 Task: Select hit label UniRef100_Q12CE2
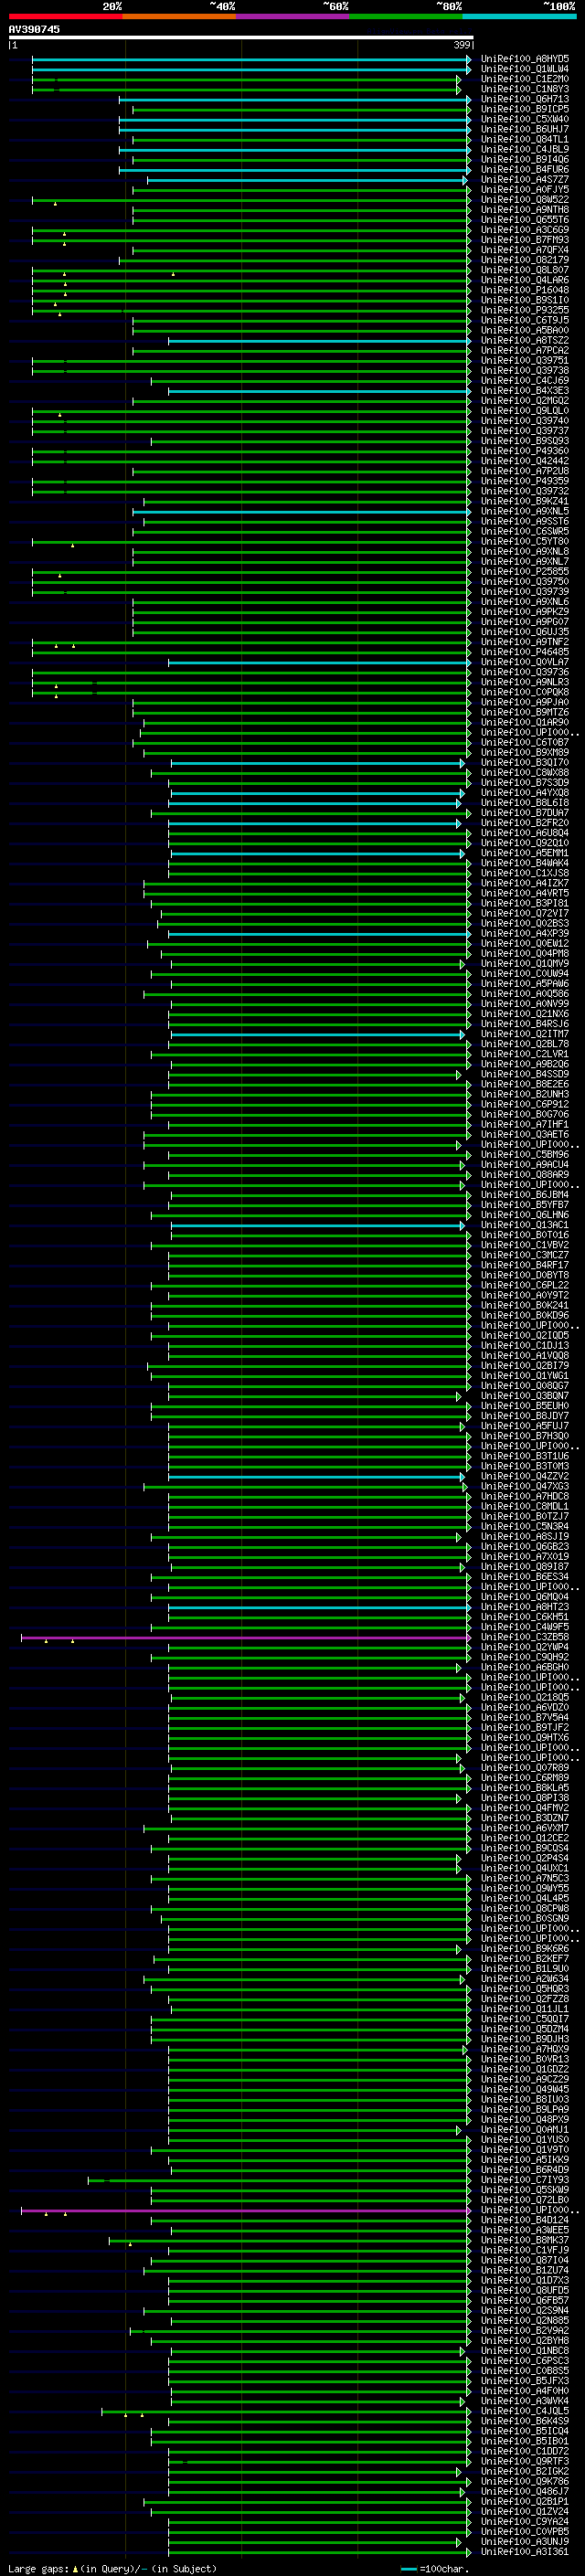pyautogui.click(x=524, y=1838)
